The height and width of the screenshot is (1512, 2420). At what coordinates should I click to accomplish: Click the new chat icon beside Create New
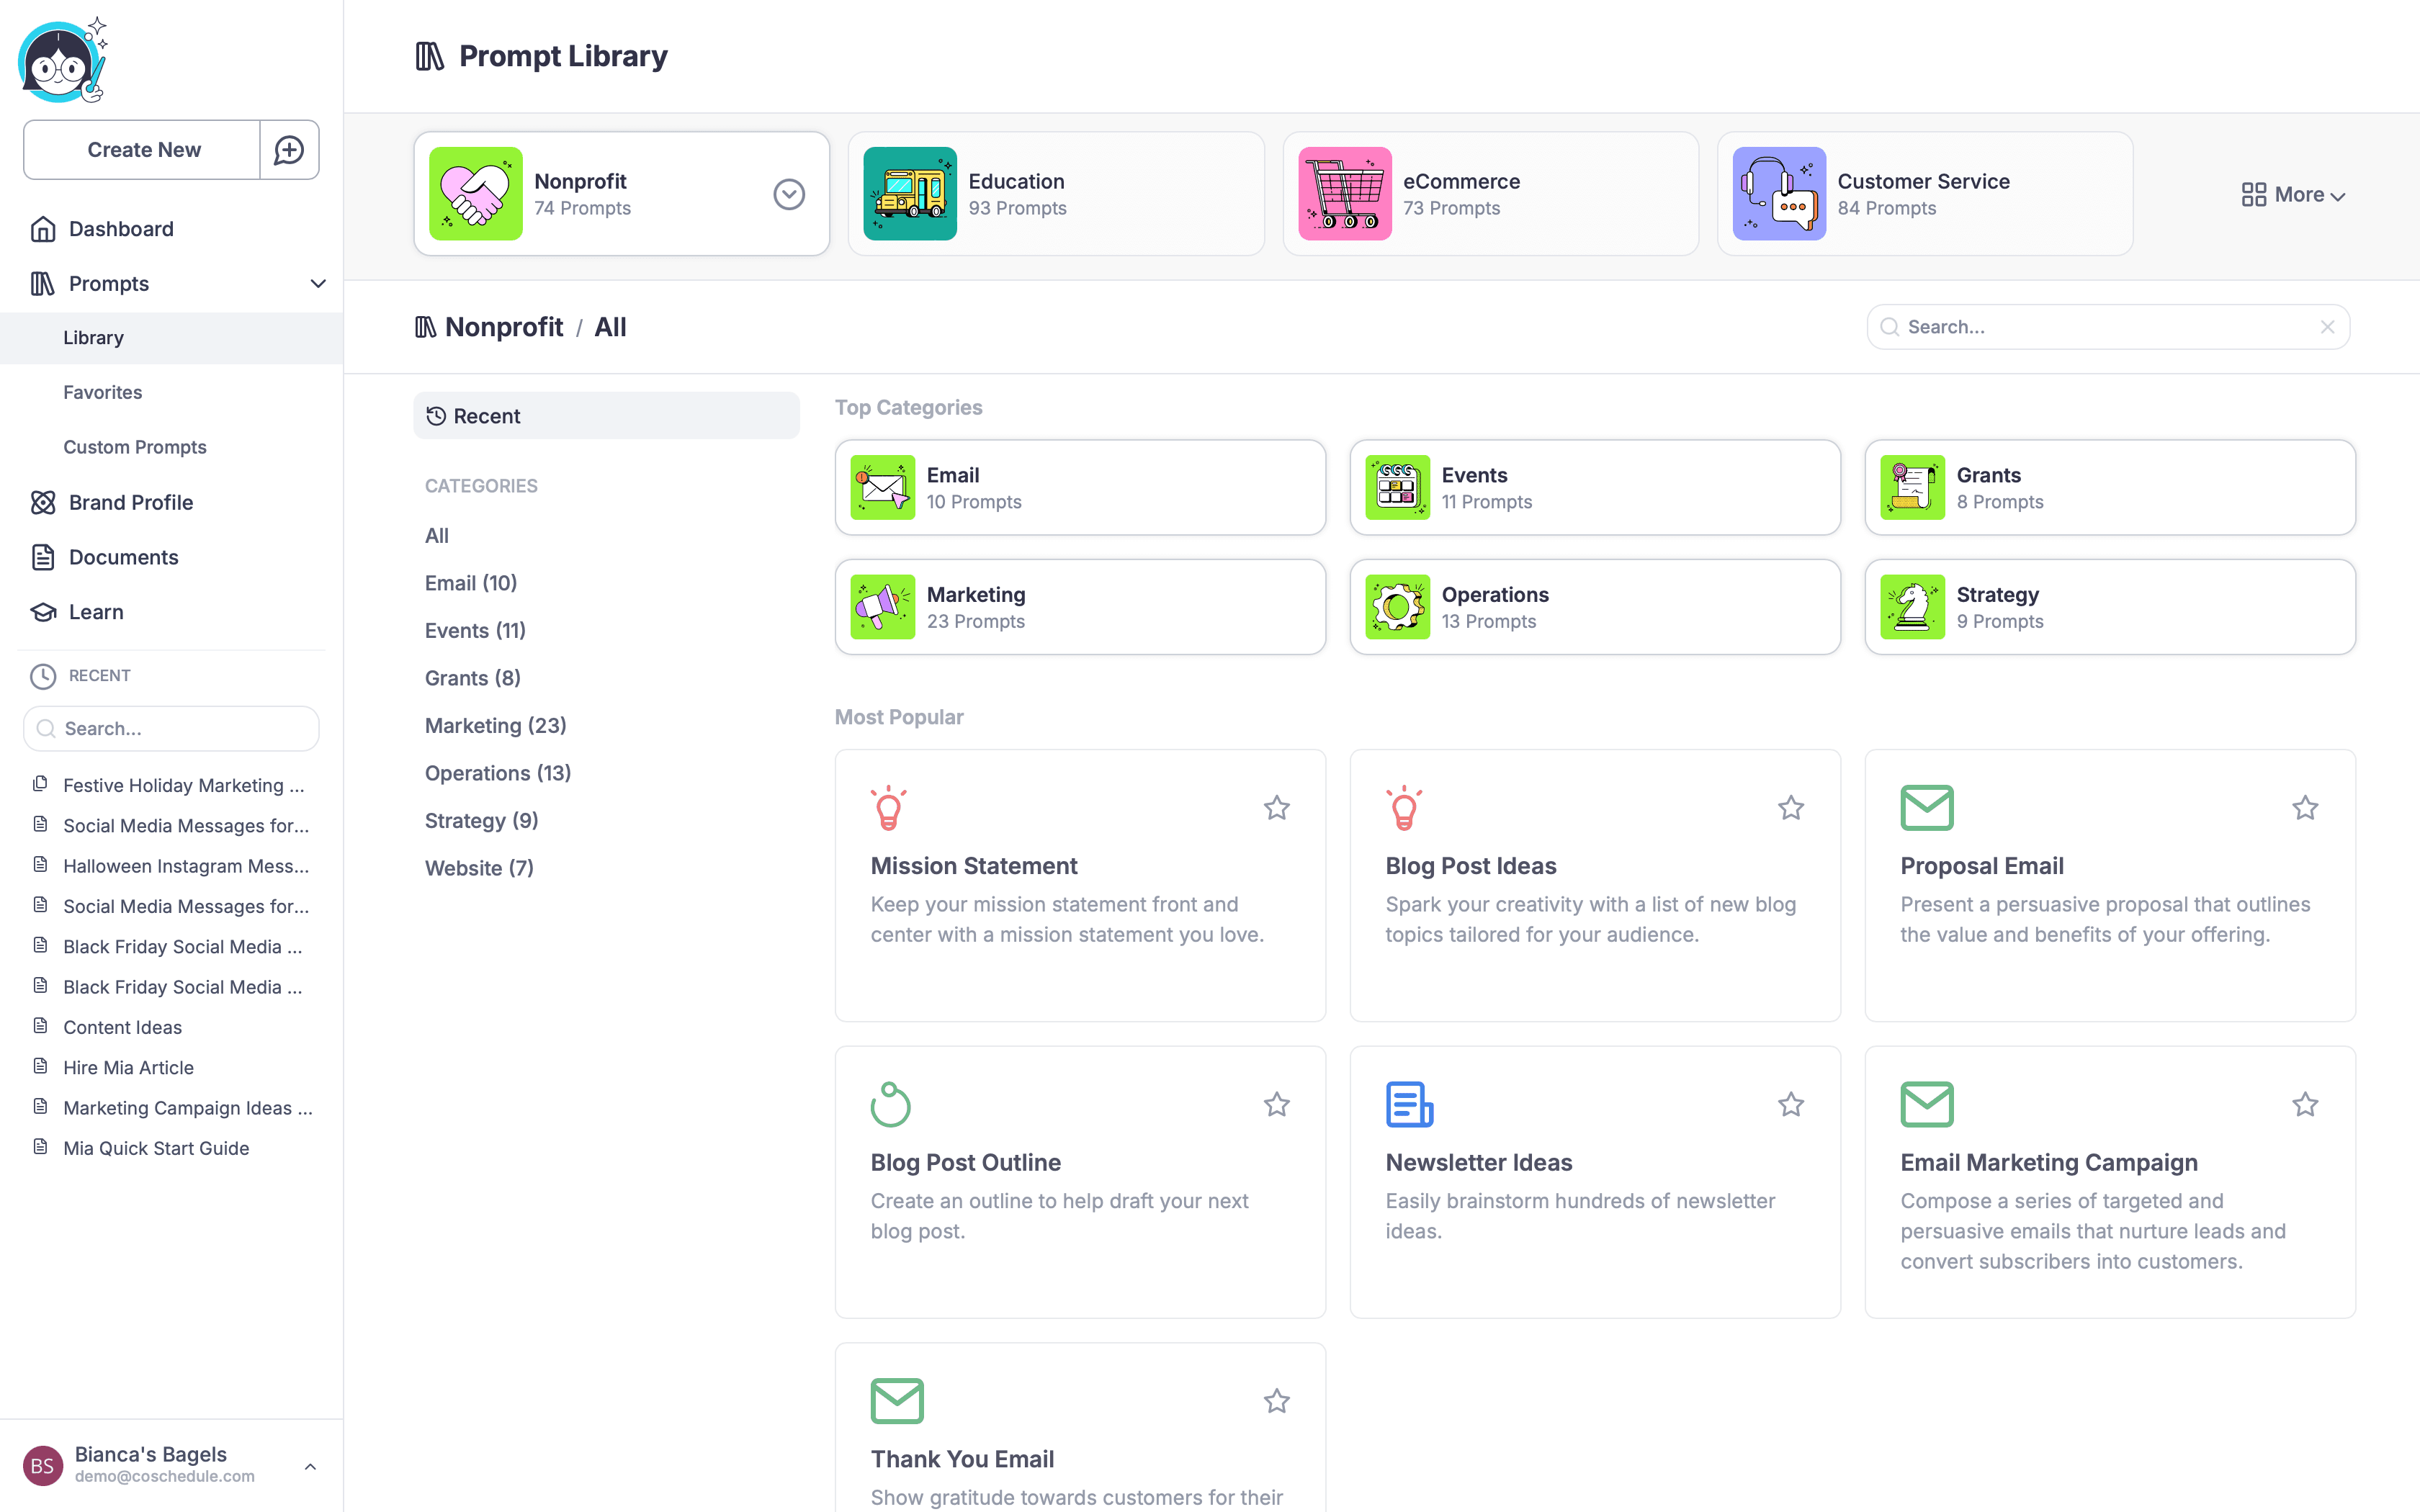pos(289,150)
